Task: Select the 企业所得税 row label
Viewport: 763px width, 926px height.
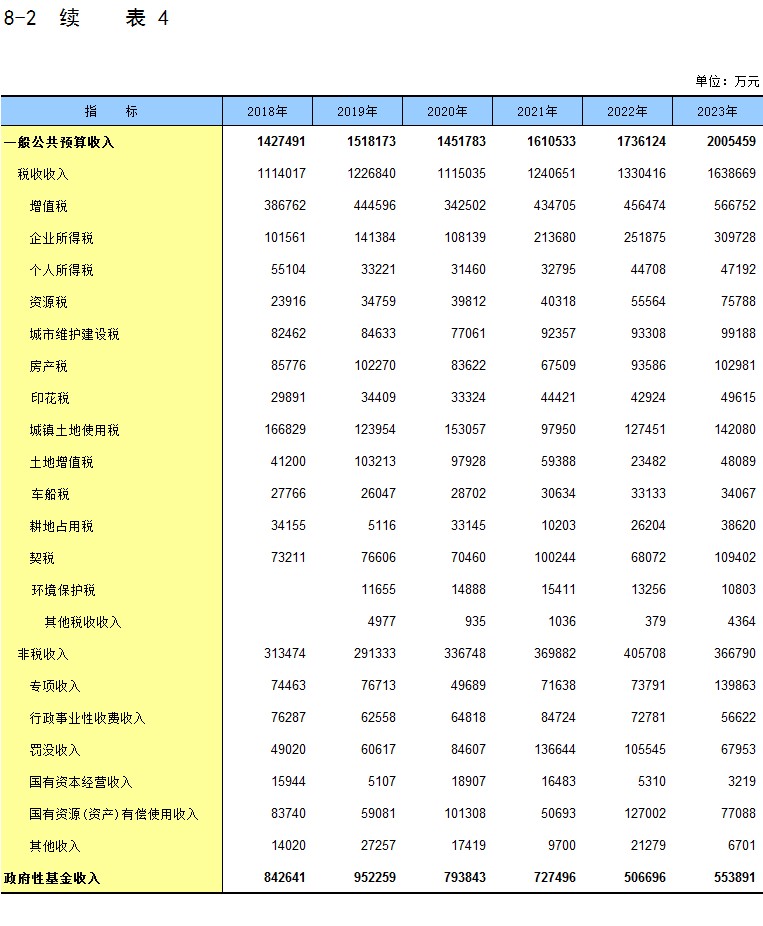Action: point(62,238)
